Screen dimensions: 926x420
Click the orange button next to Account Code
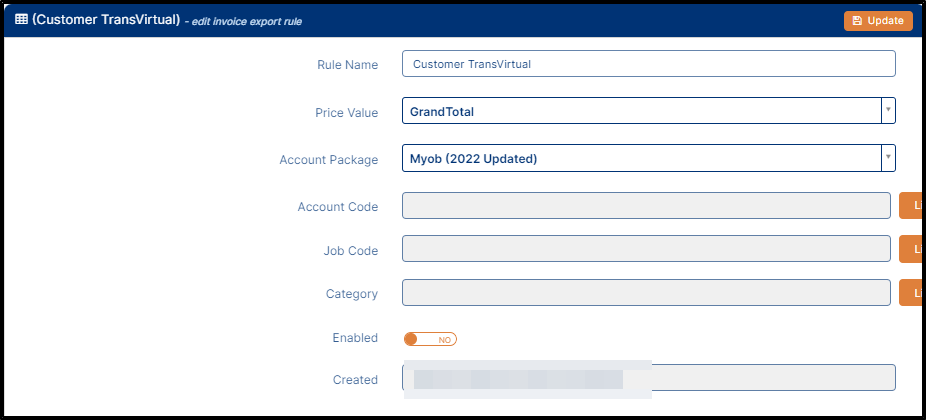pyautogui.click(x=910, y=206)
